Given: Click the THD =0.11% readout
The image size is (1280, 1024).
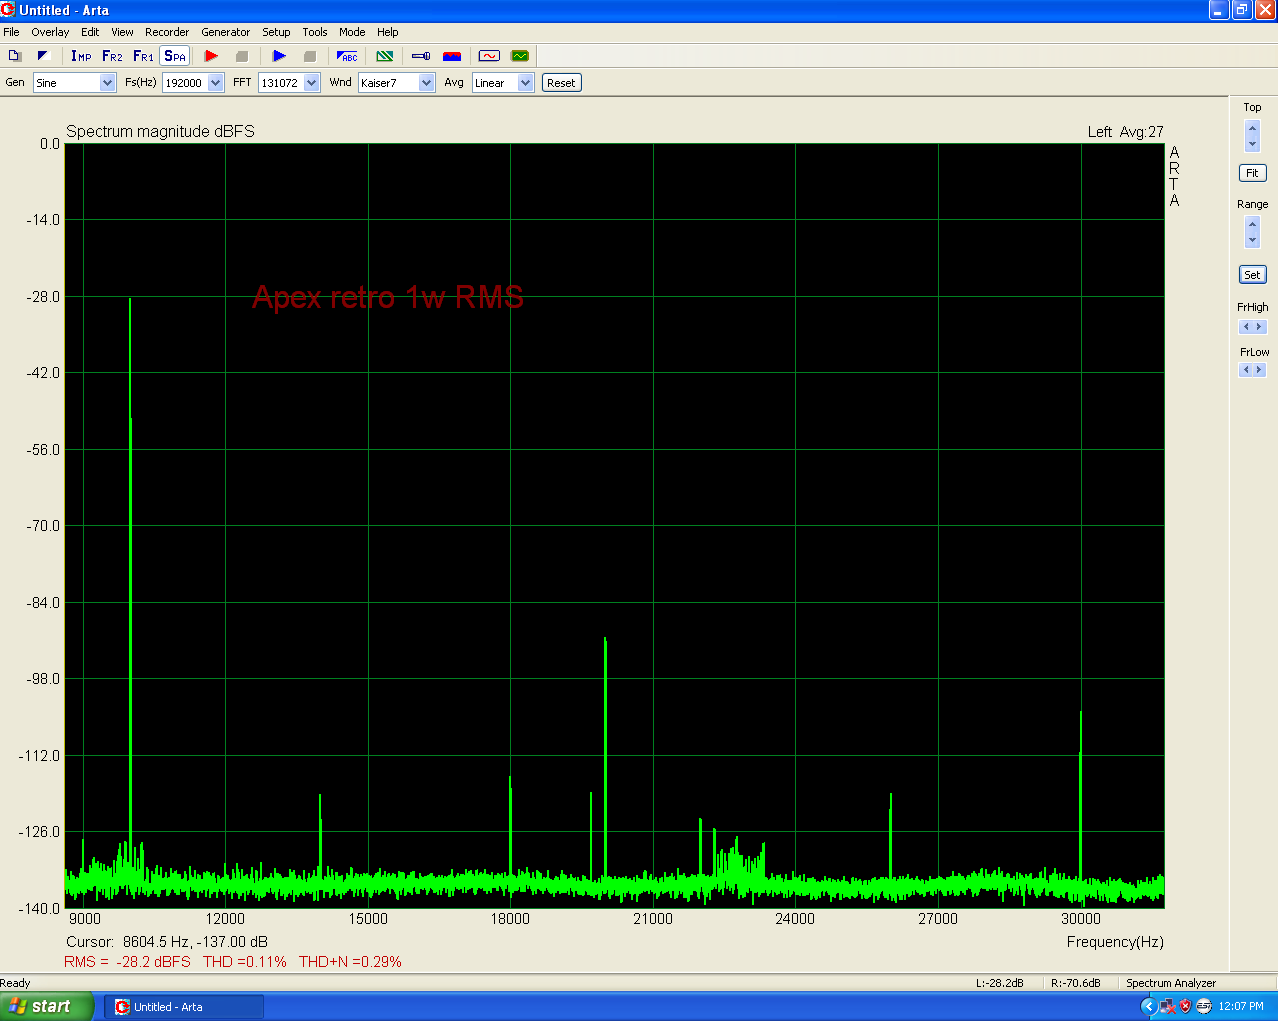Looking at the screenshot, I should 245,962.
